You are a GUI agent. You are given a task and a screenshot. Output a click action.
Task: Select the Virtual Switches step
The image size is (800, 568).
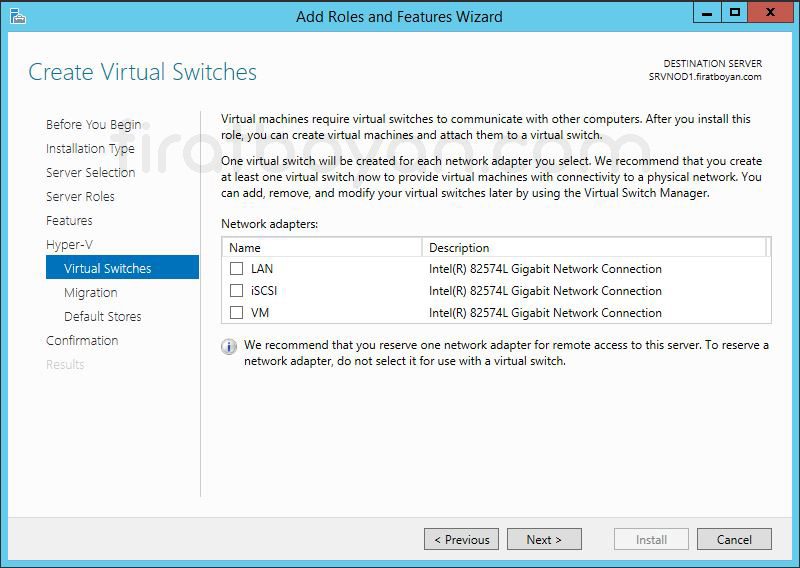122,267
